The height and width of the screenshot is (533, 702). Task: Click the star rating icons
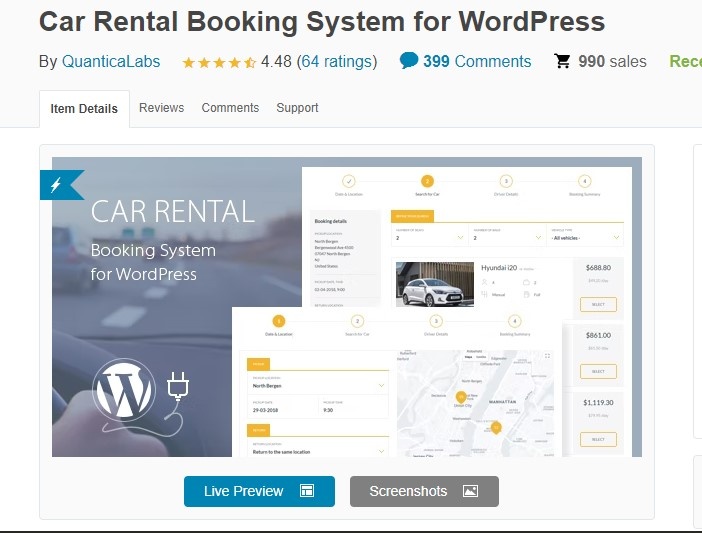219,62
